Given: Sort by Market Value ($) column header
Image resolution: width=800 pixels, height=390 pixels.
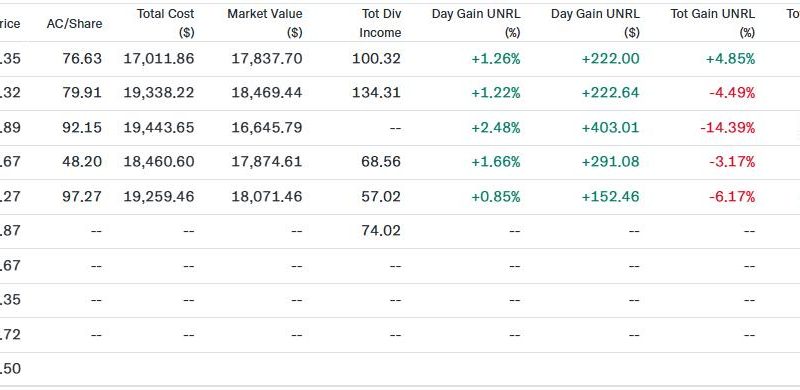Looking at the screenshot, I should coord(265,23).
